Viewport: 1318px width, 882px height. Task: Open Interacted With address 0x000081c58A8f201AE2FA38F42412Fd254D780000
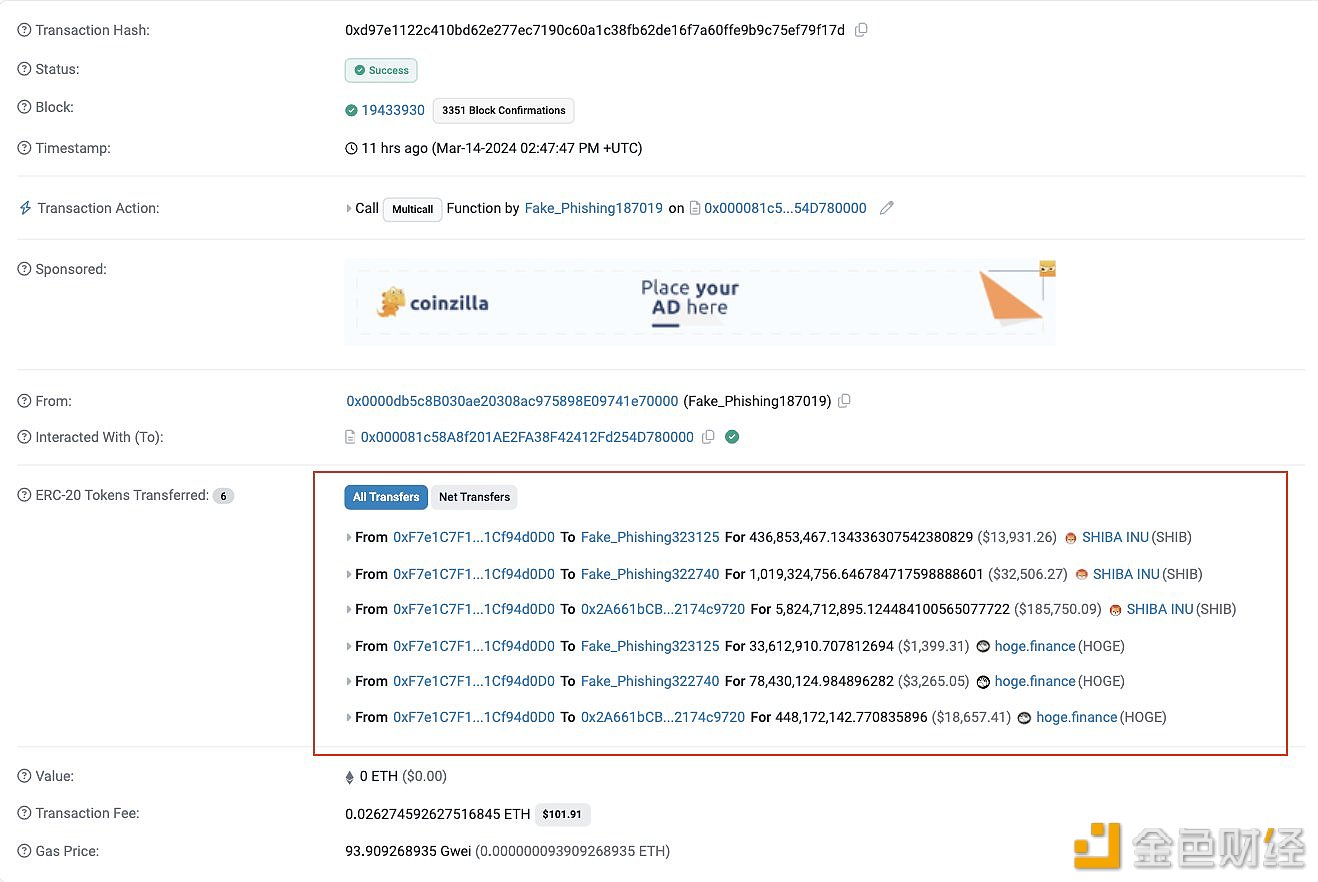(527, 437)
